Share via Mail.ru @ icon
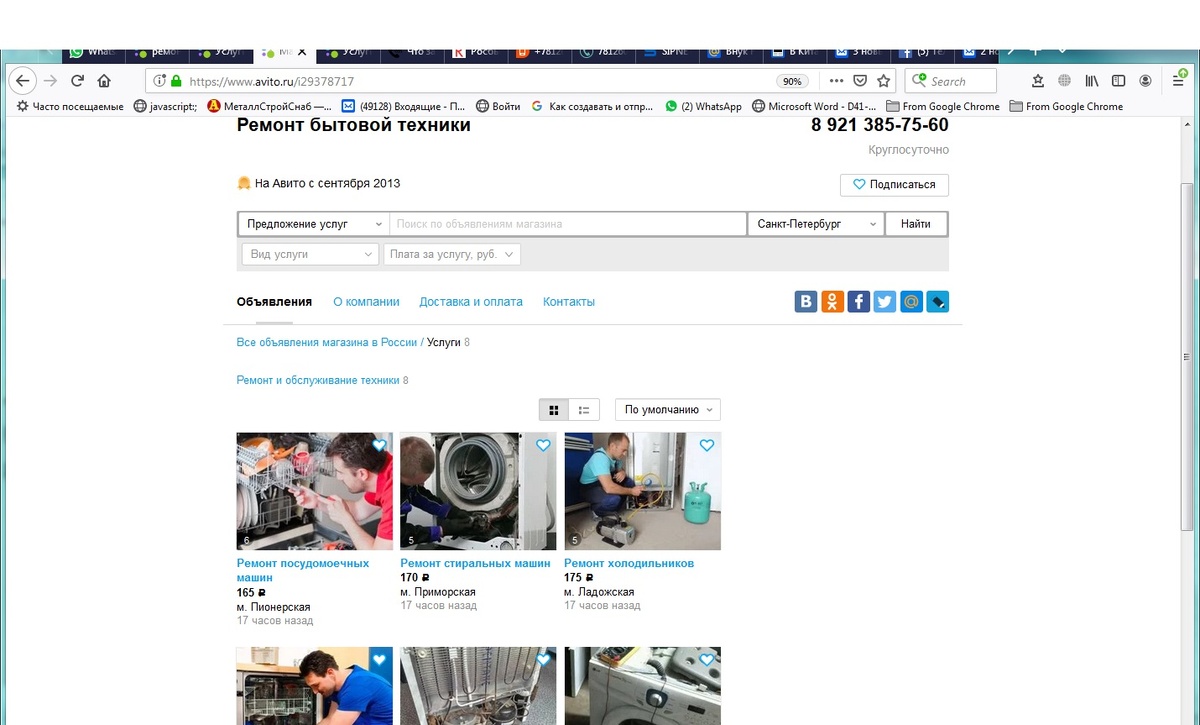 click(x=911, y=301)
